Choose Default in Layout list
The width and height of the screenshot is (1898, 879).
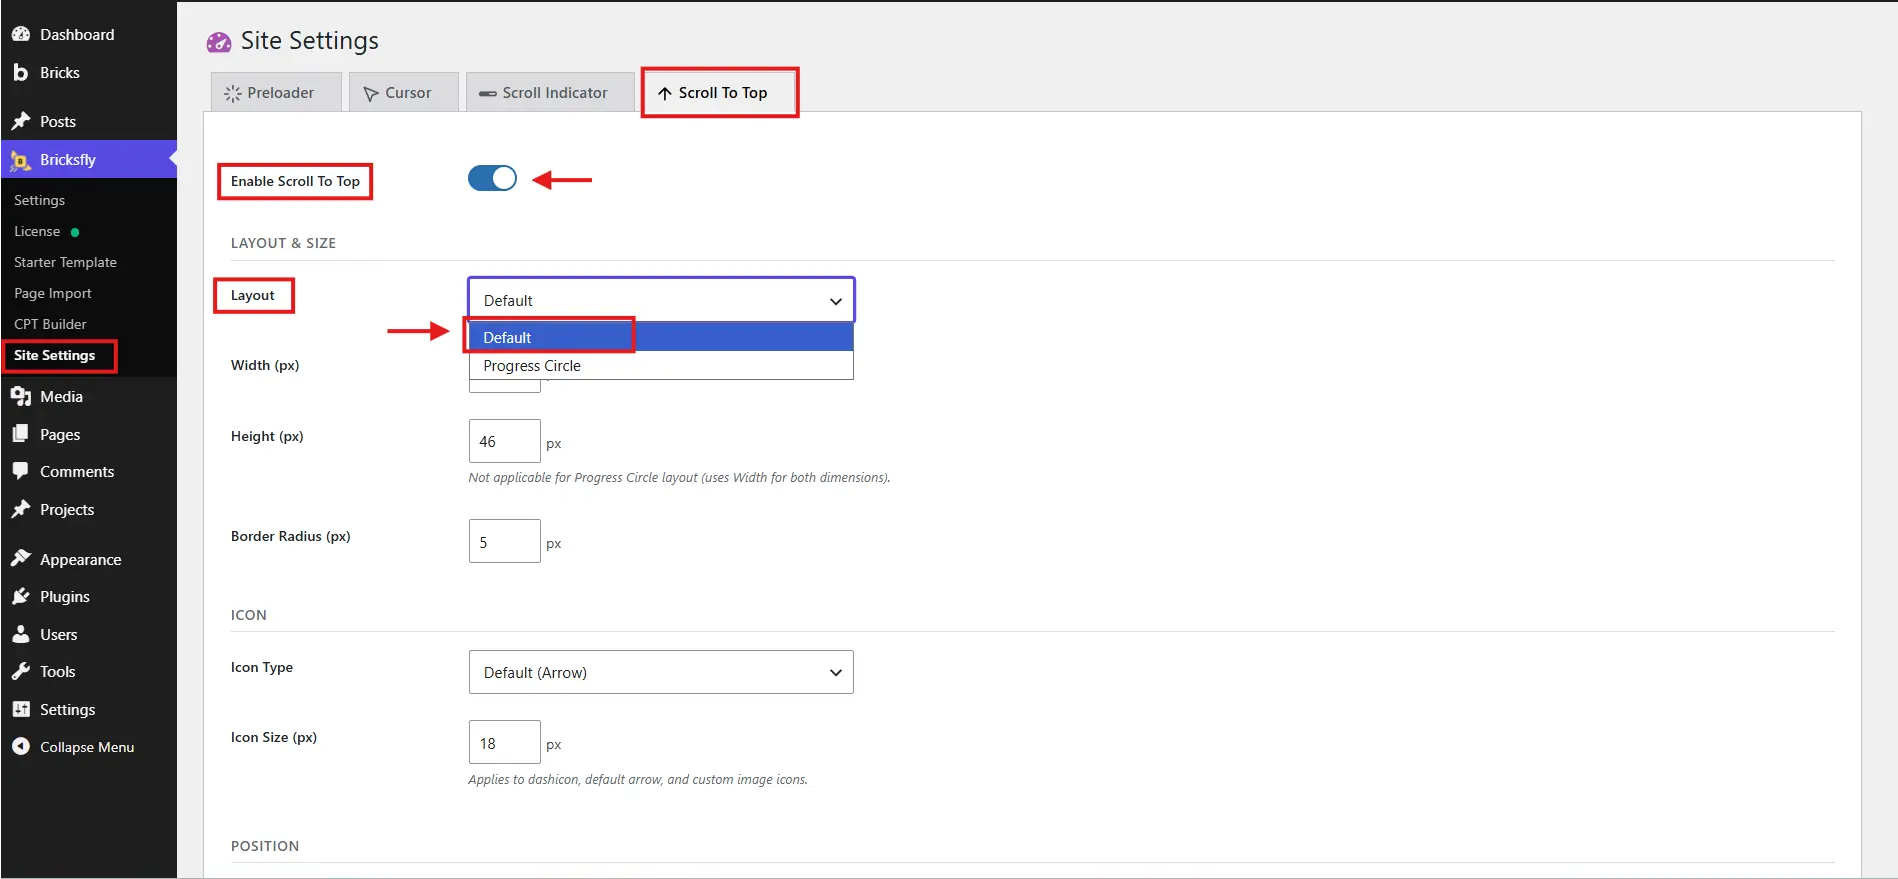[661, 337]
